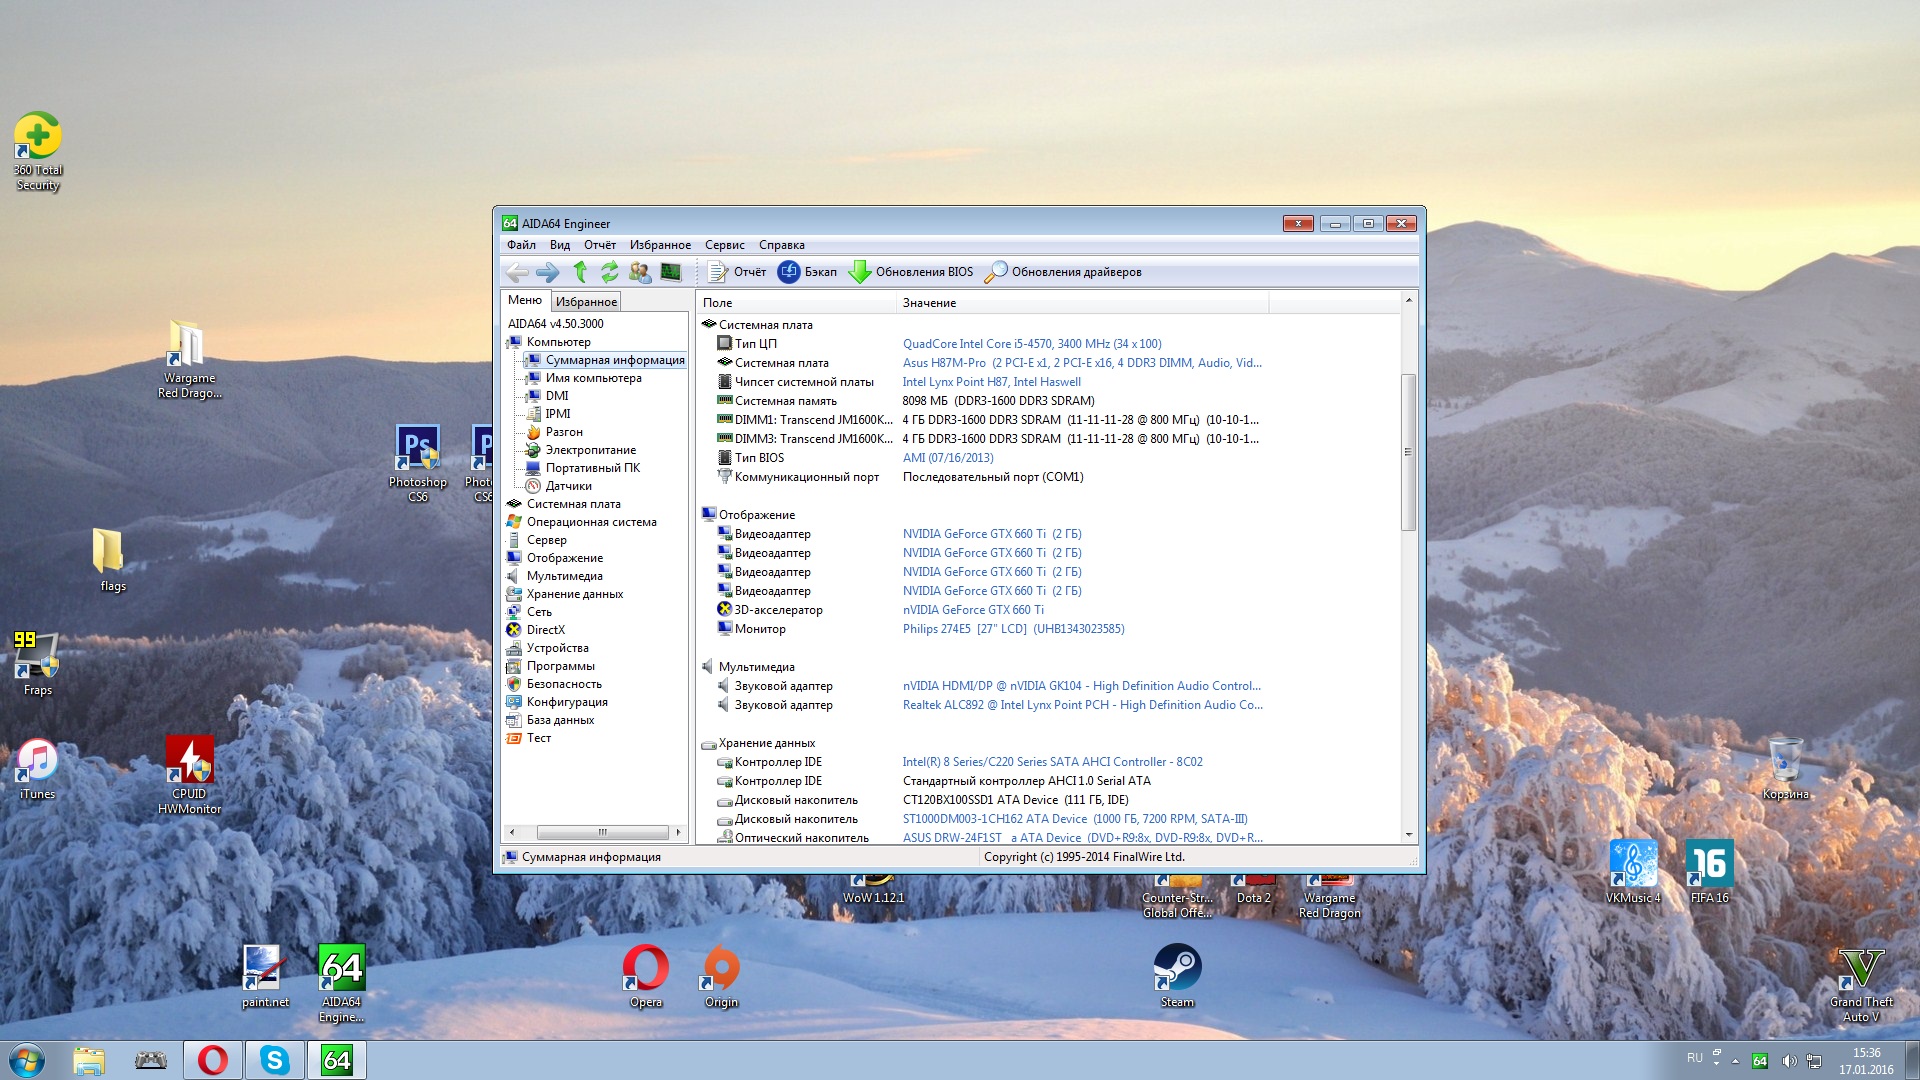The image size is (1920, 1080).
Task: Click Обновления BIOS green arrow button
Action: 911,272
